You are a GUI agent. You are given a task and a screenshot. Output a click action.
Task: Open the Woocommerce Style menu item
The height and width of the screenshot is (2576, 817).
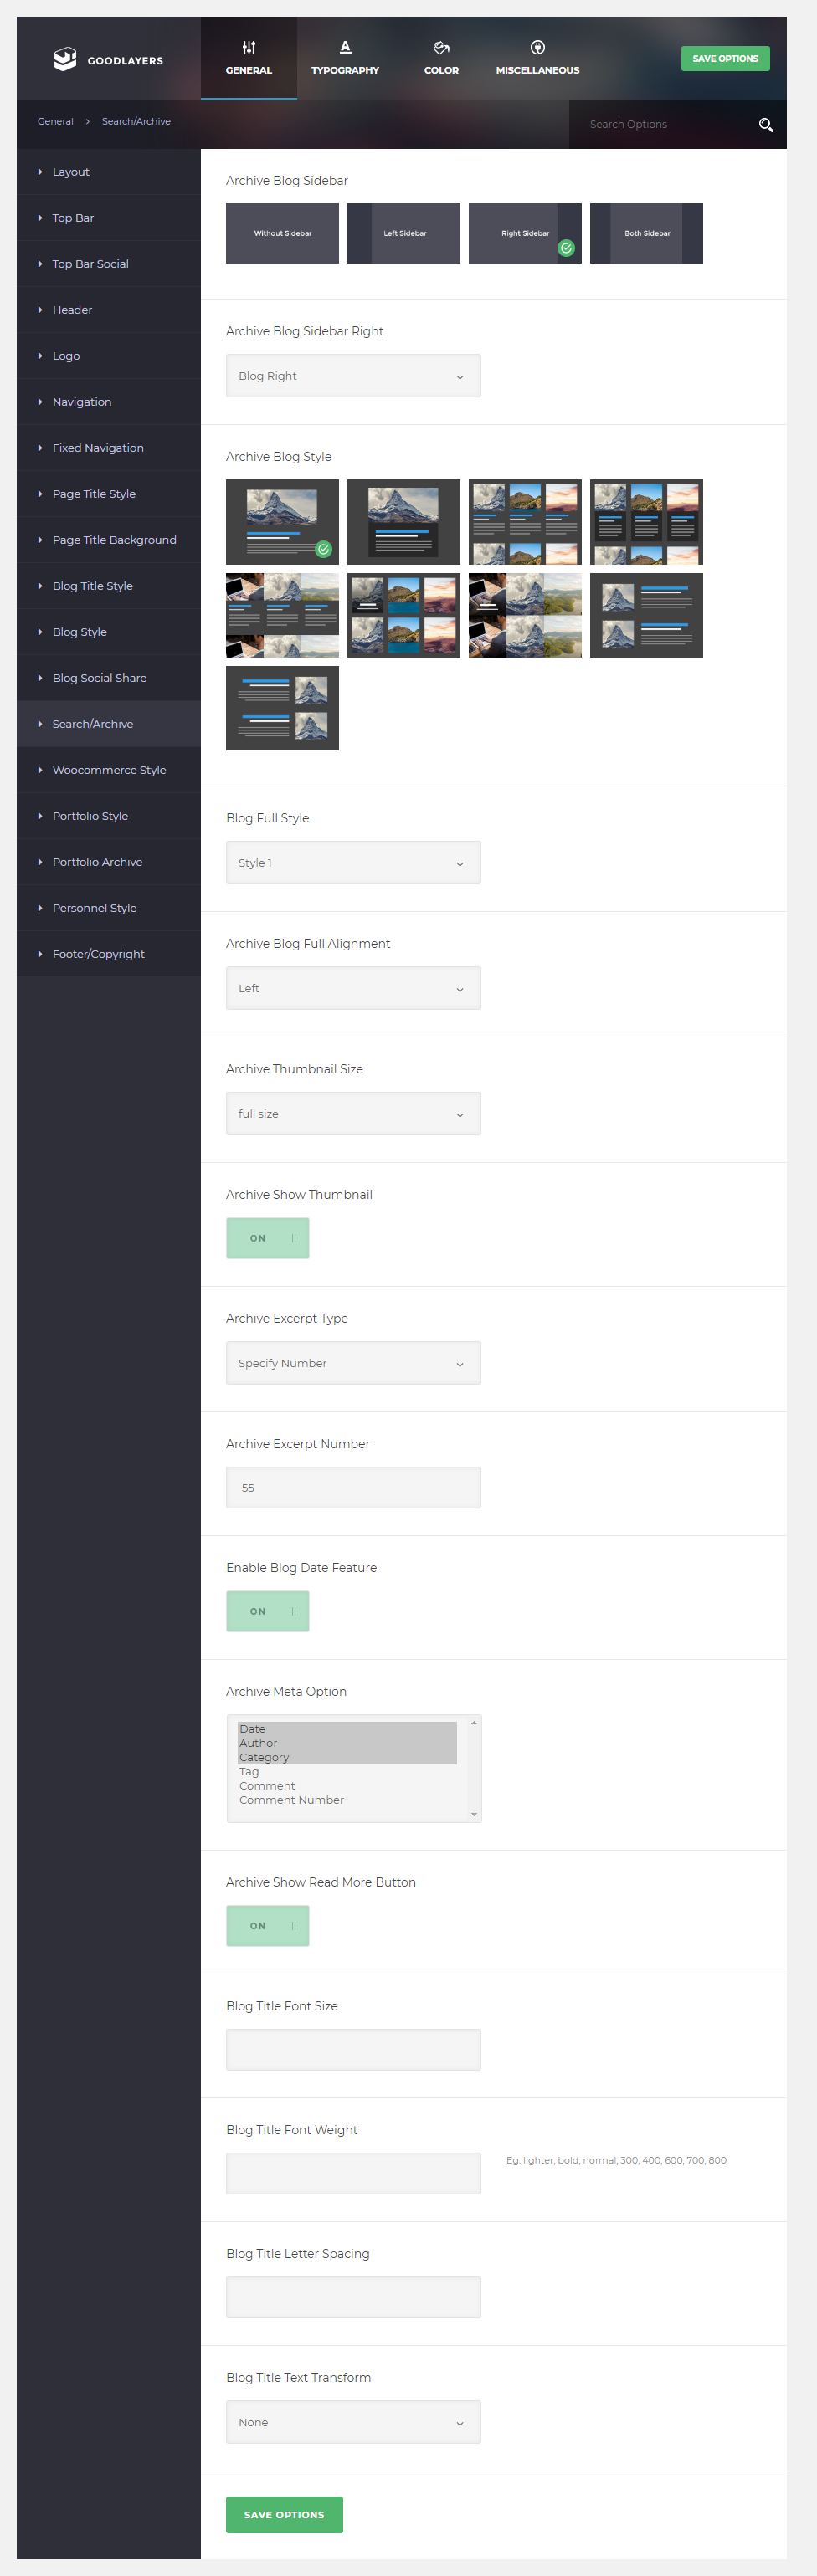tap(109, 770)
